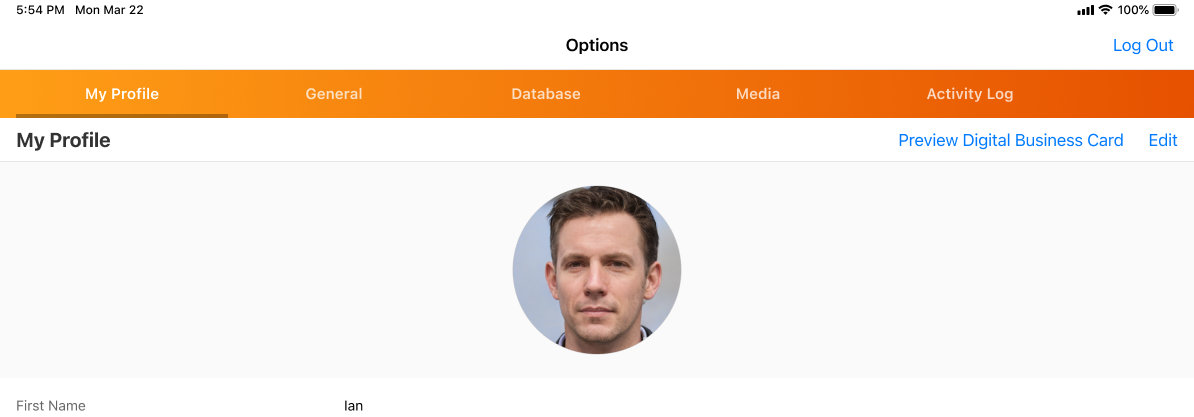The width and height of the screenshot is (1194, 417).
Task: Open the Database tab
Action: click(x=546, y=94)
